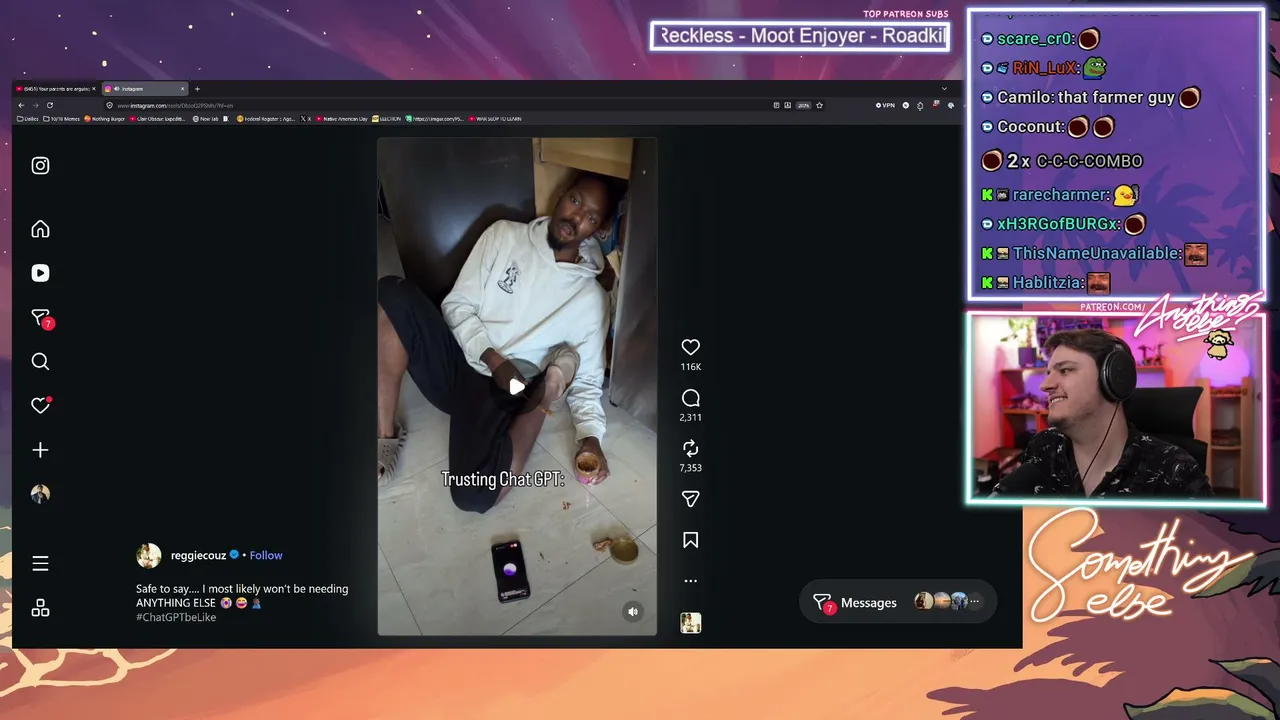This screenshot has width=1280, height=720.
Task: Open the Reels icon in sidebar
Action: coord(40,273)
